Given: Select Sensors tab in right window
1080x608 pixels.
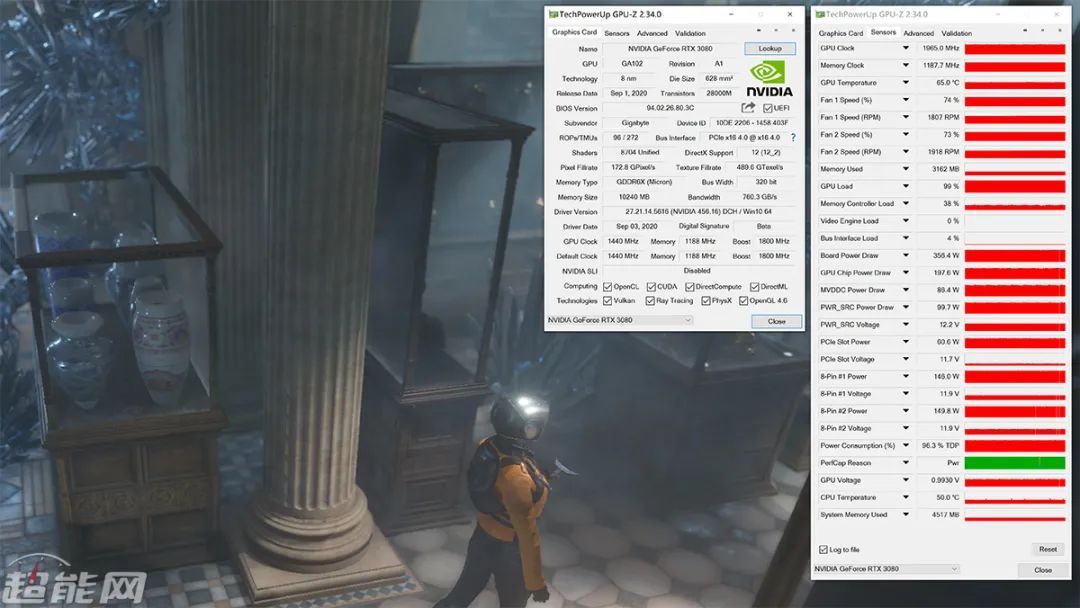Looking at the screenshot, I should (883, 32).
